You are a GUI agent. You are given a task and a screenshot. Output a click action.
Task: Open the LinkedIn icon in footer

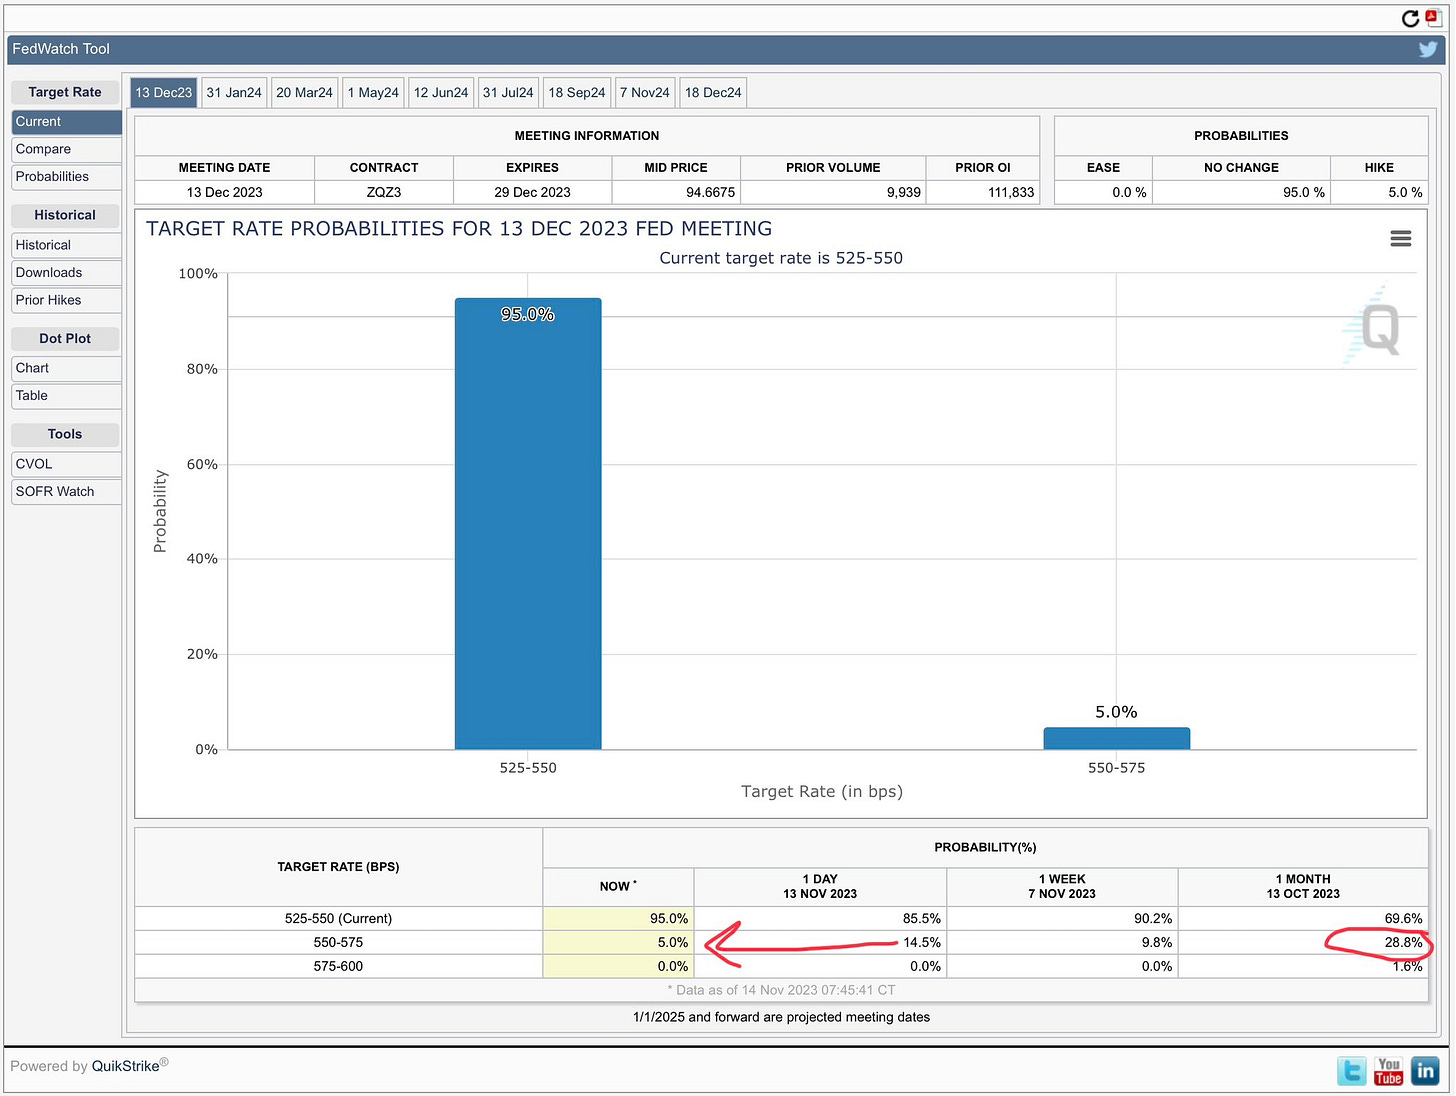1425,1071
